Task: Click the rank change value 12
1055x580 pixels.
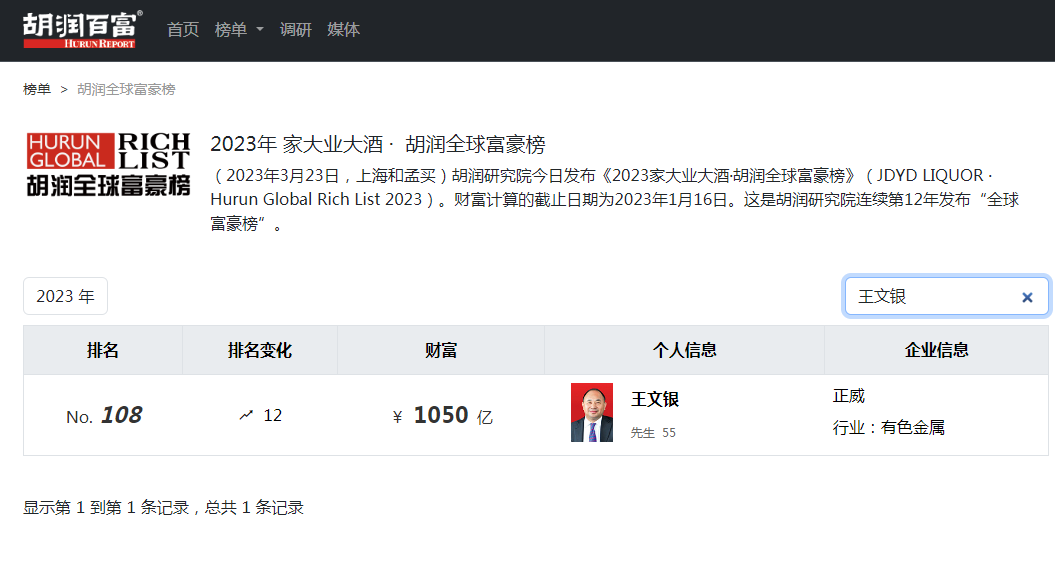Action: 272,415
